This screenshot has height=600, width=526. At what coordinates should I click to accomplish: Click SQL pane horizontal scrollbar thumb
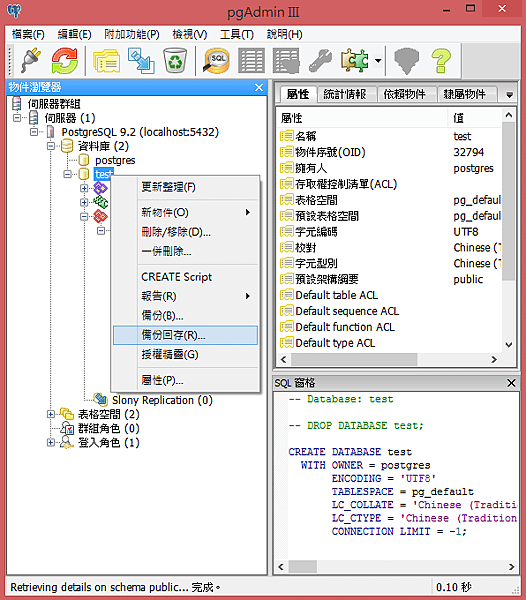tap(303, 566)
